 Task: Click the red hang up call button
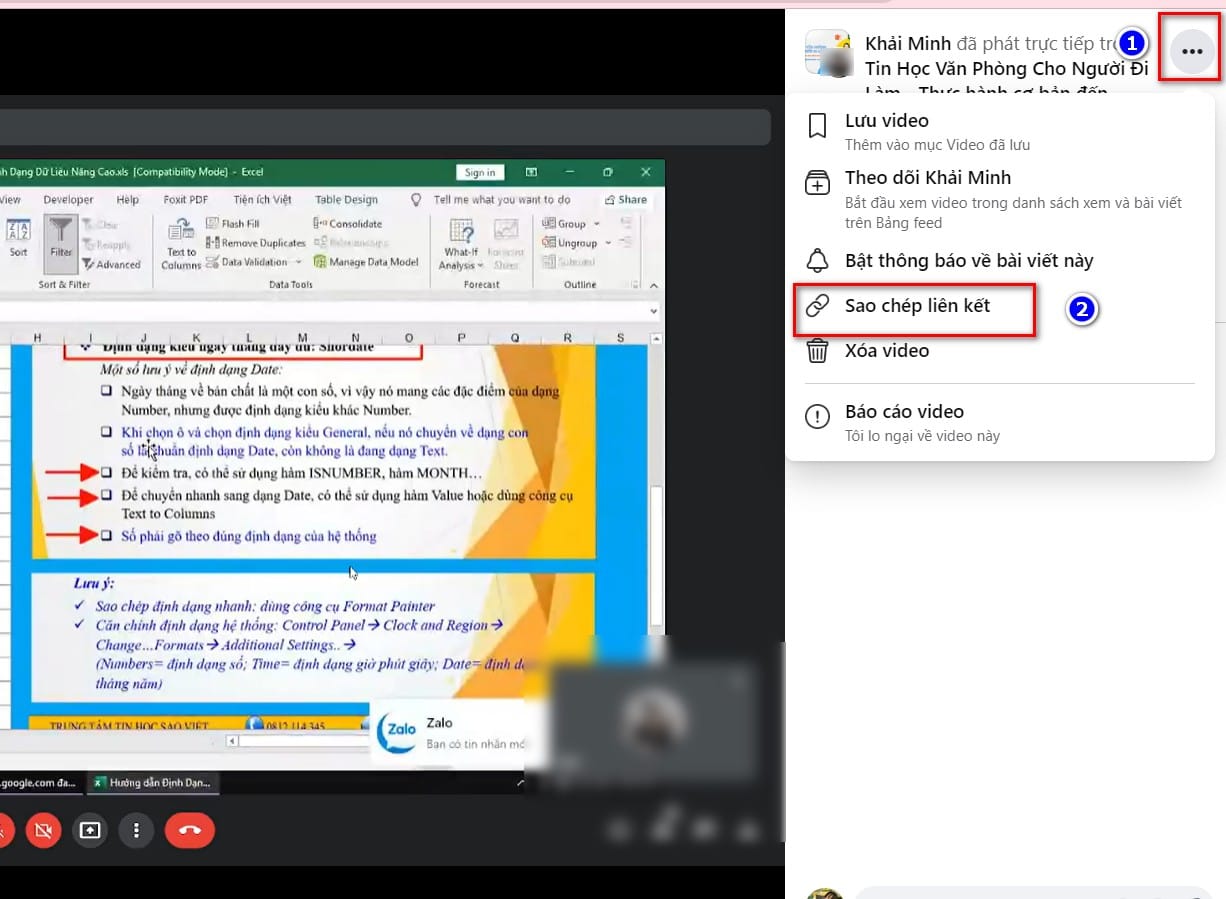pos(189,830)
